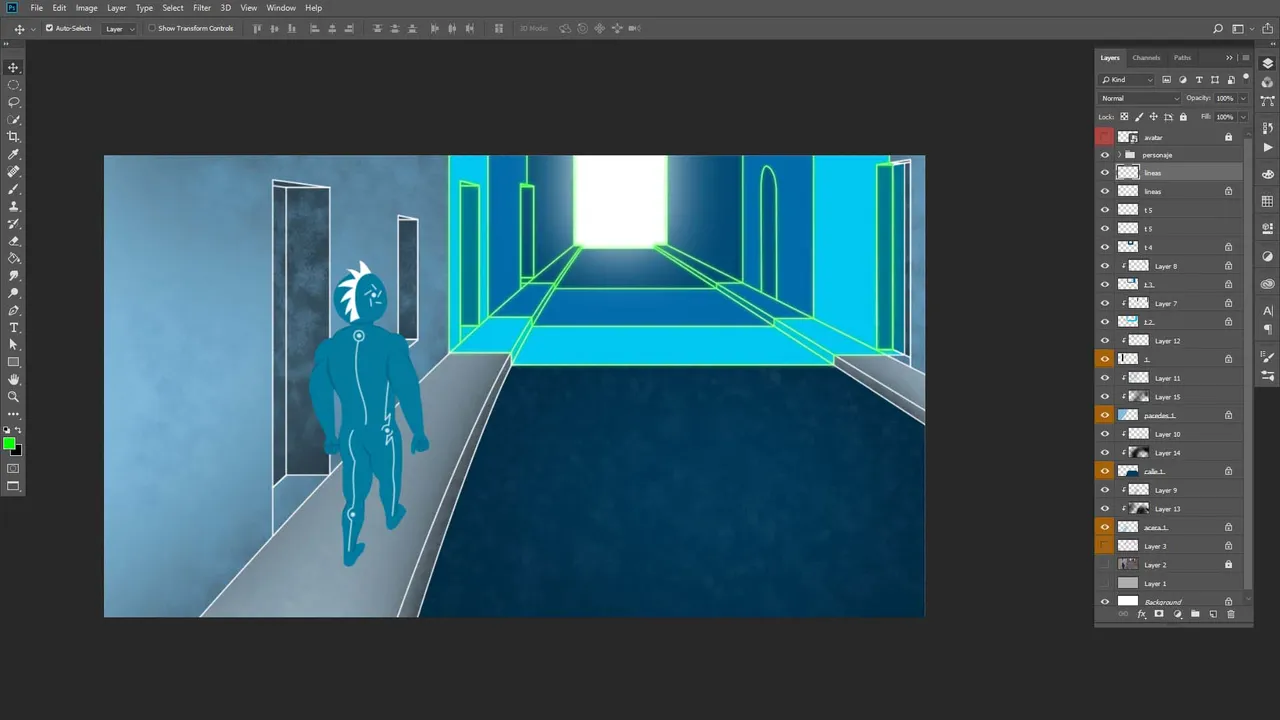
Task: Toggle Lock all for the layer
Action: [x=1183, y=117]
